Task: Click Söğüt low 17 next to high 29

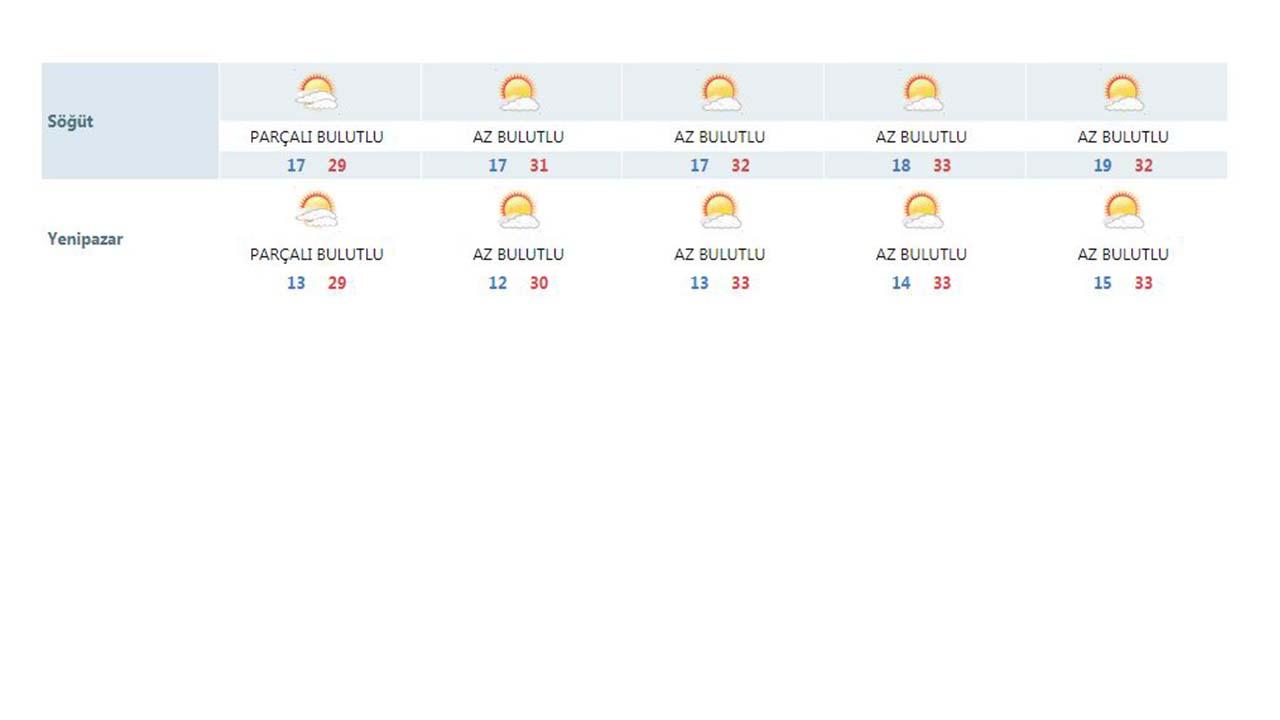Action: [296, 166]
